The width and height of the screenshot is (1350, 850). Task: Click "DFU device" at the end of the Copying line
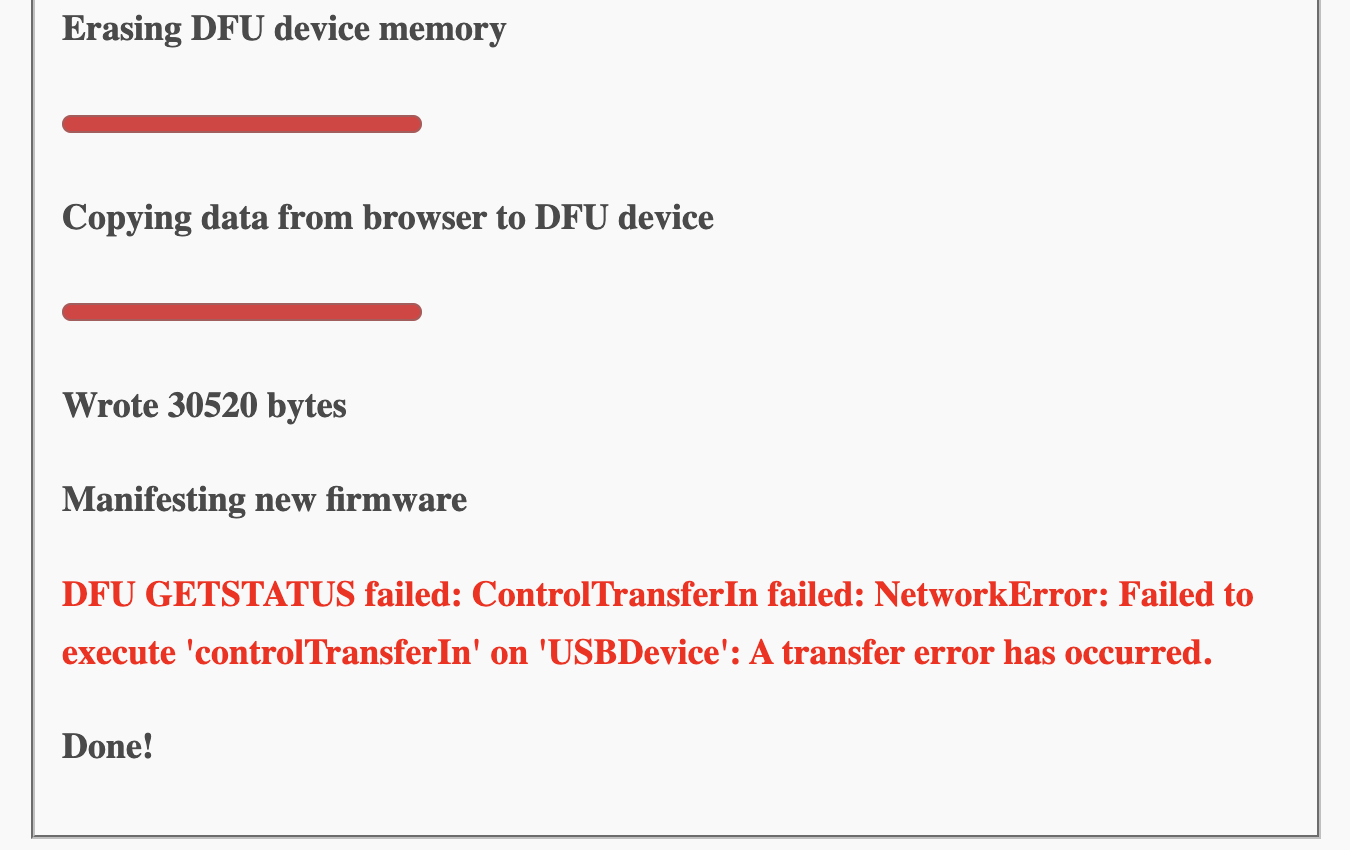click(x=624, y=218)
